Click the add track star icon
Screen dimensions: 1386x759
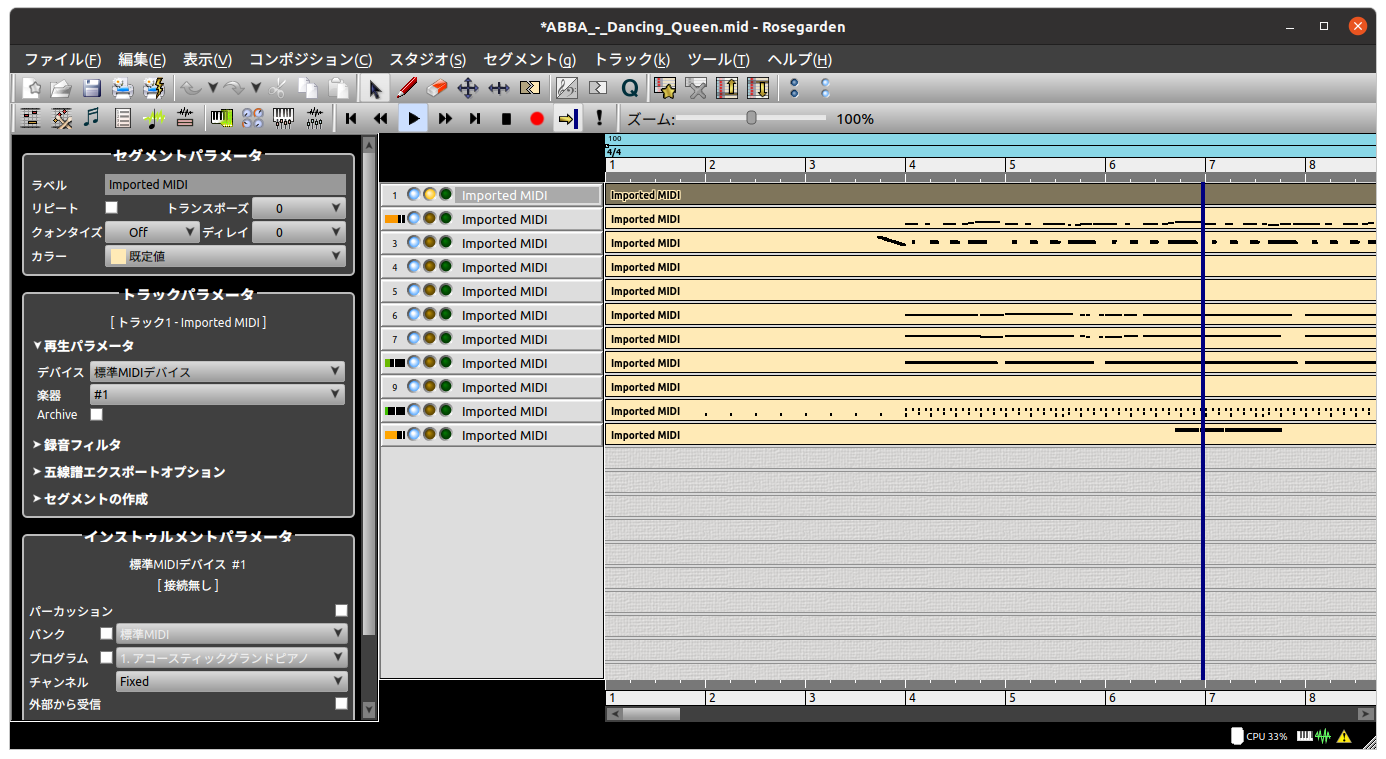[x=666, y=88]
